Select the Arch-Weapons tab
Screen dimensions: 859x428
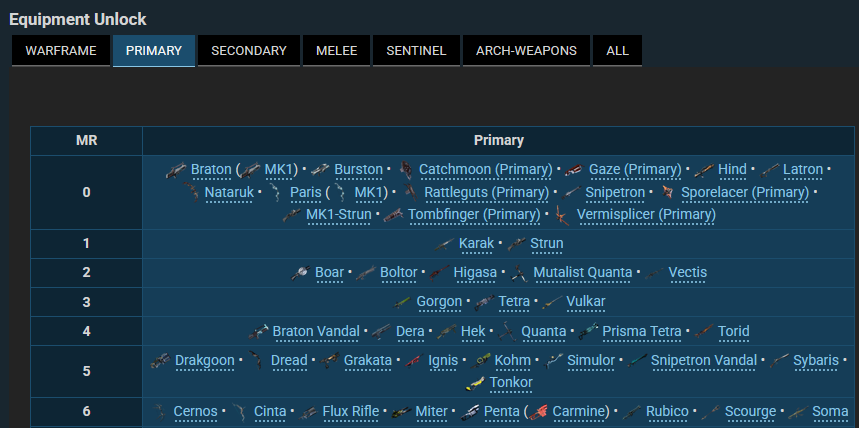click(x=526, y=51)
